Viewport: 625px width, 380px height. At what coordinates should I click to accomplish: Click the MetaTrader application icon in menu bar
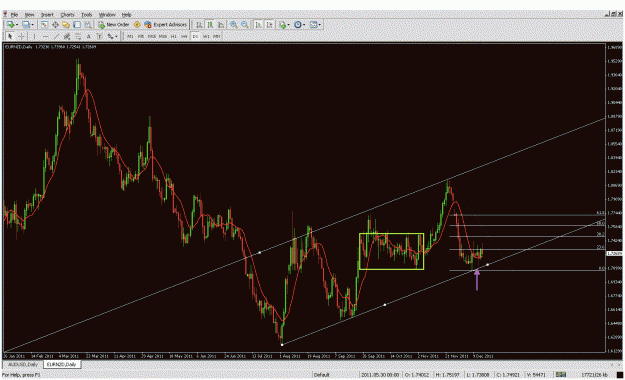tap(5, 14)
